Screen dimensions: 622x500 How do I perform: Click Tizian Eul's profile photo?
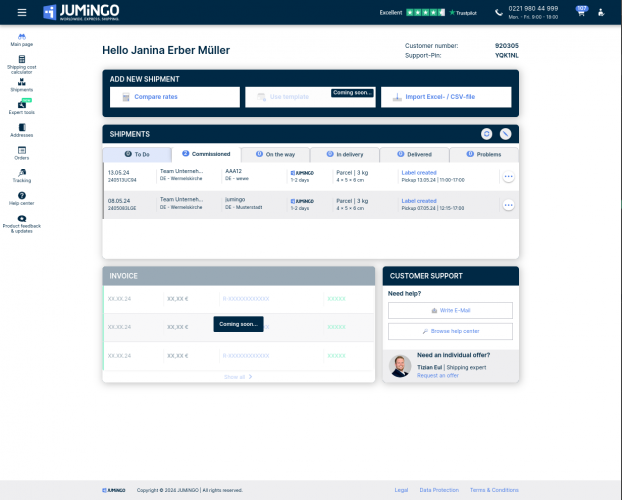tap(400, 366)
